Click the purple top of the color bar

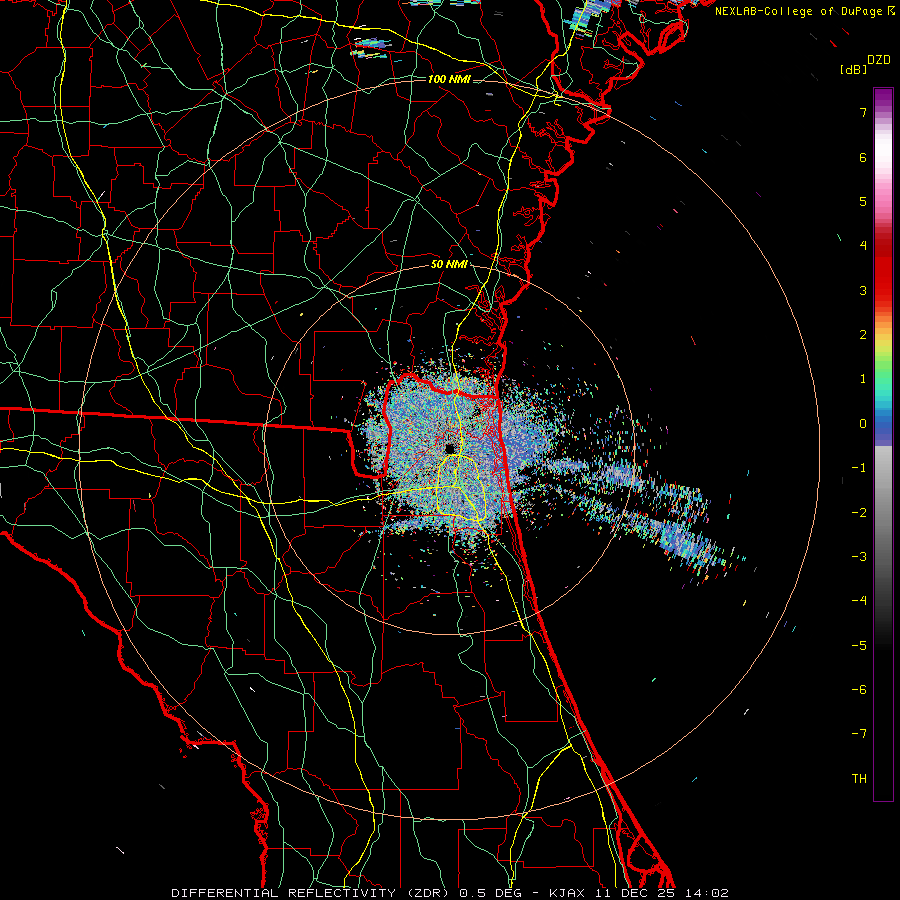(x=883, y=96)
